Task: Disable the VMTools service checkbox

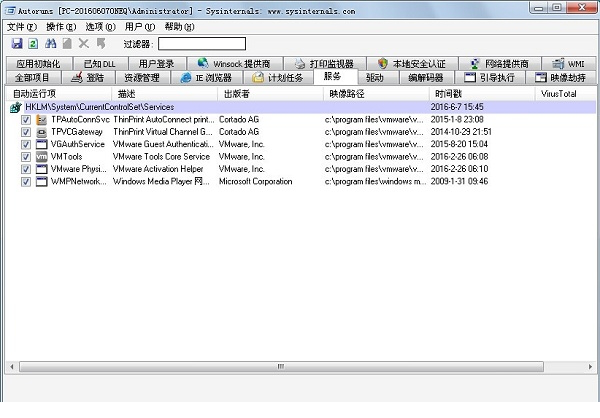Action: 26,157
